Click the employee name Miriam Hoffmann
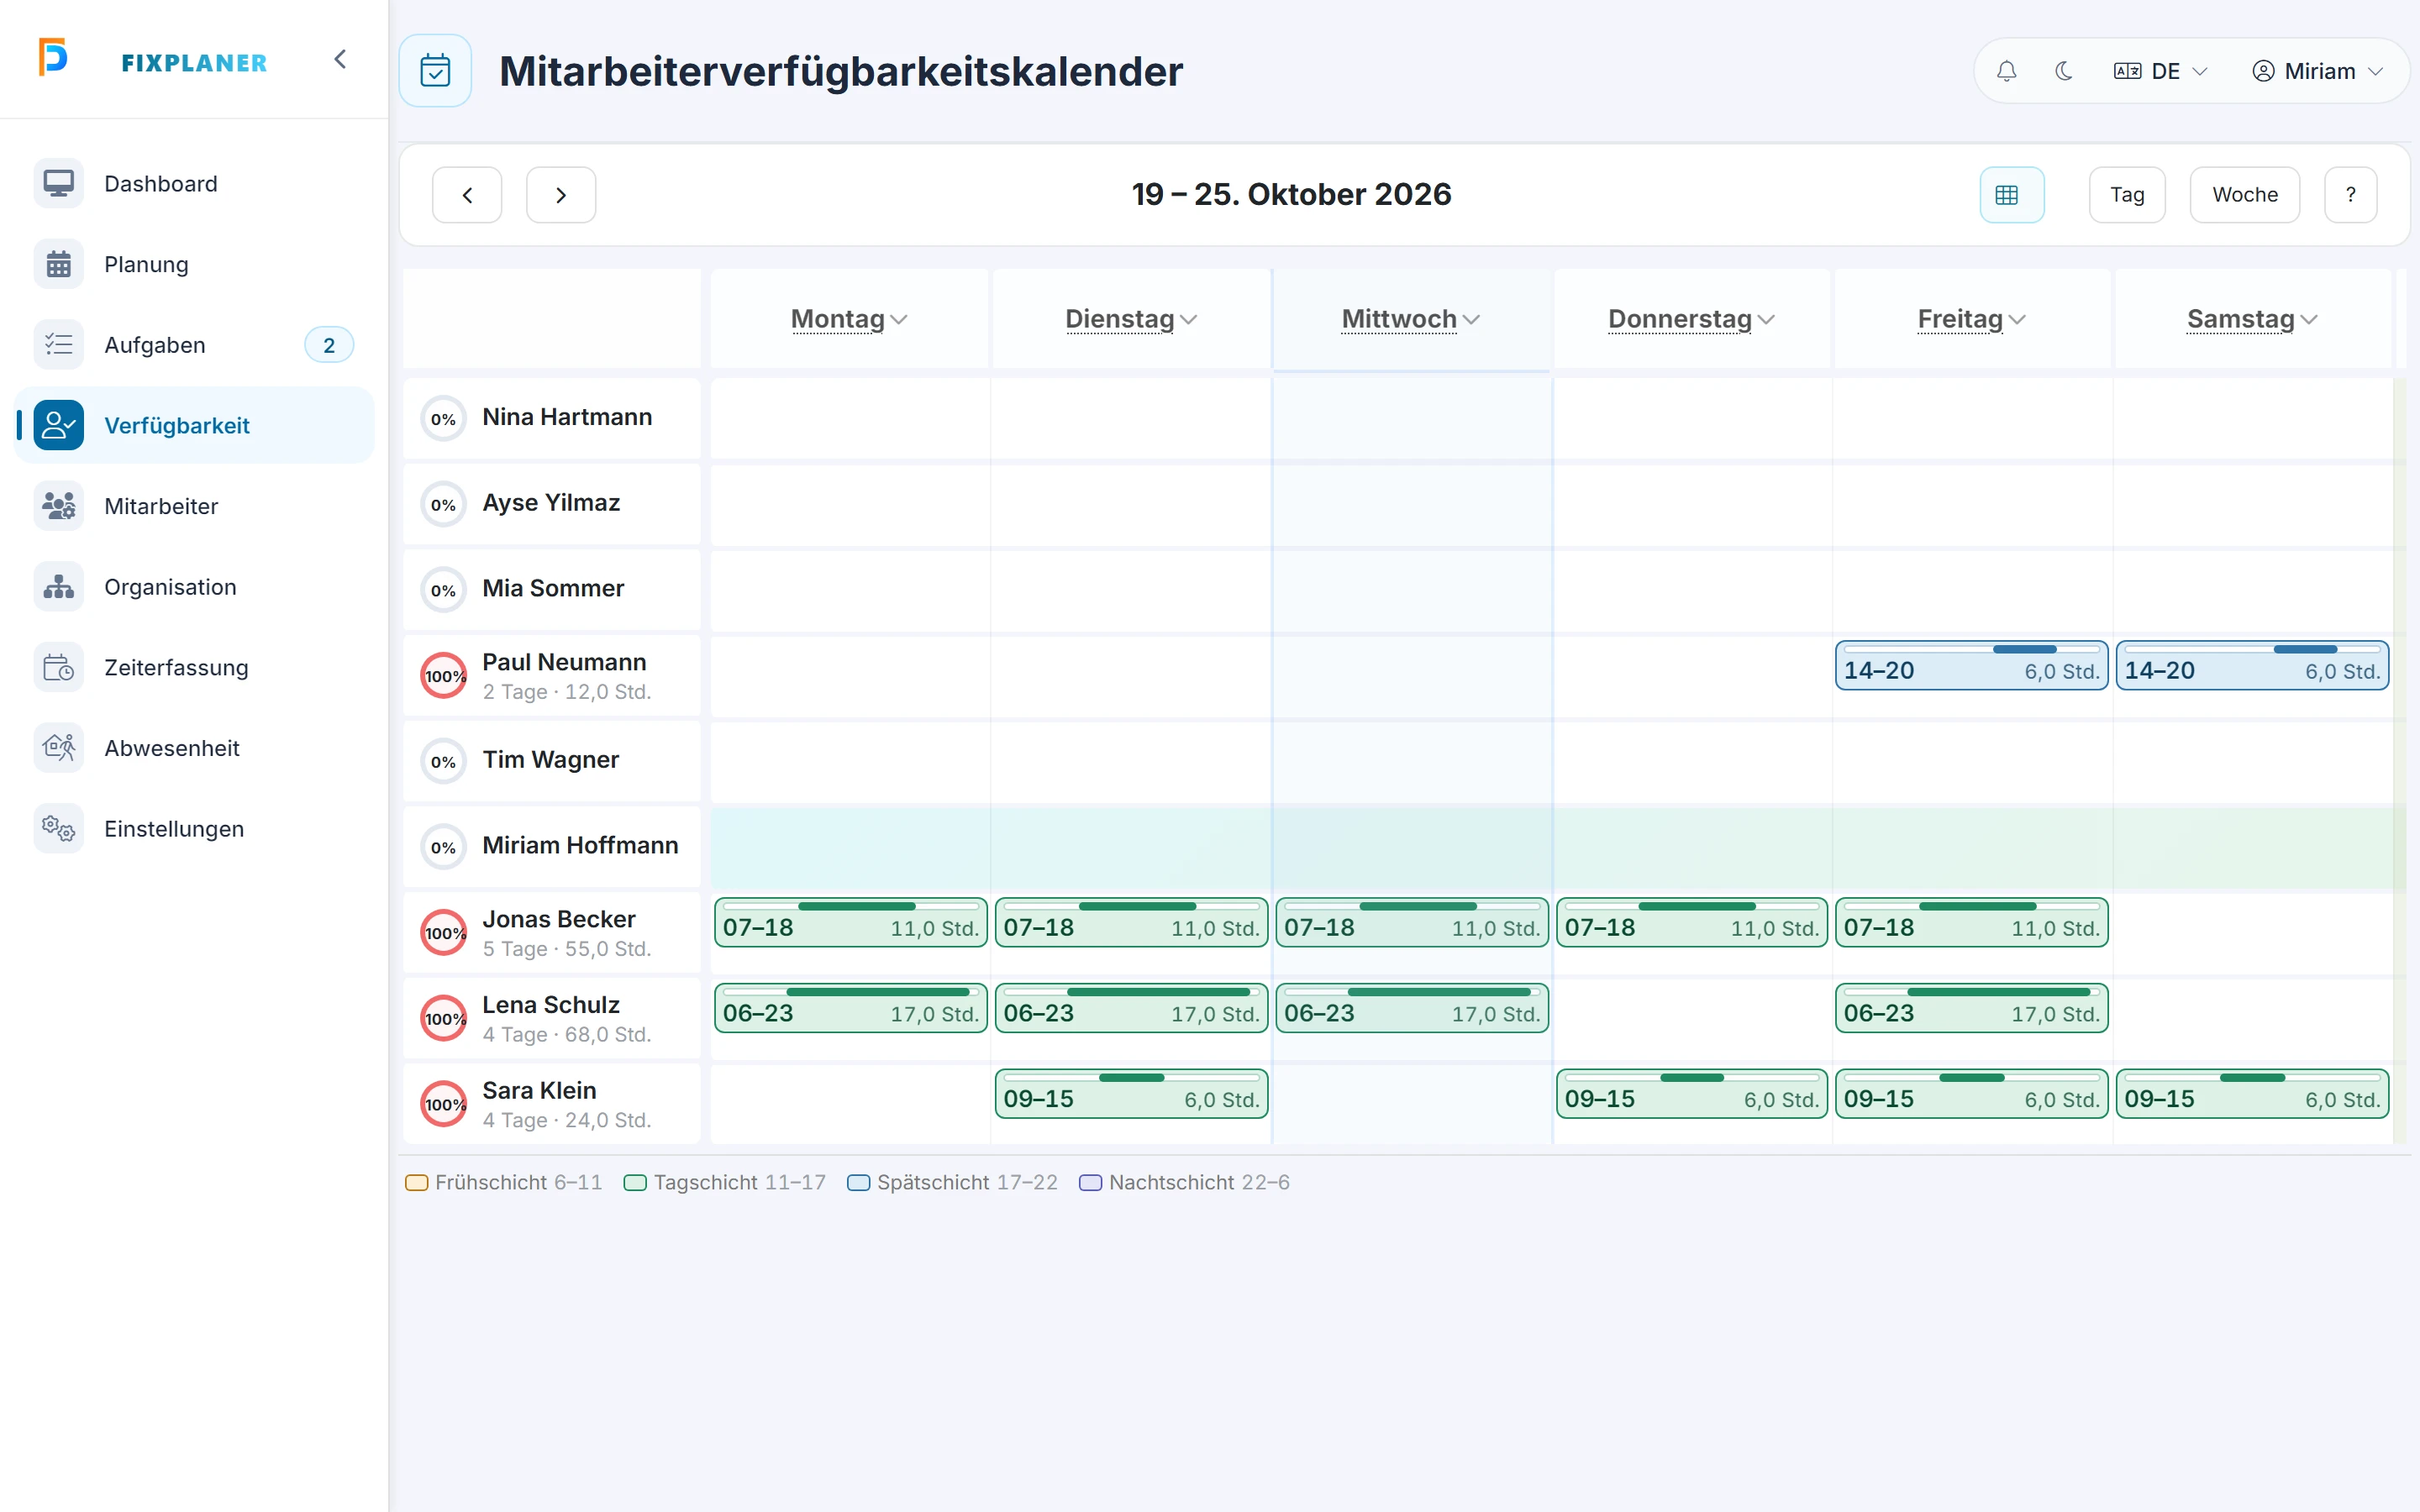Image resolution: width=2420 pixels, height=1512 pixels. 580,846
